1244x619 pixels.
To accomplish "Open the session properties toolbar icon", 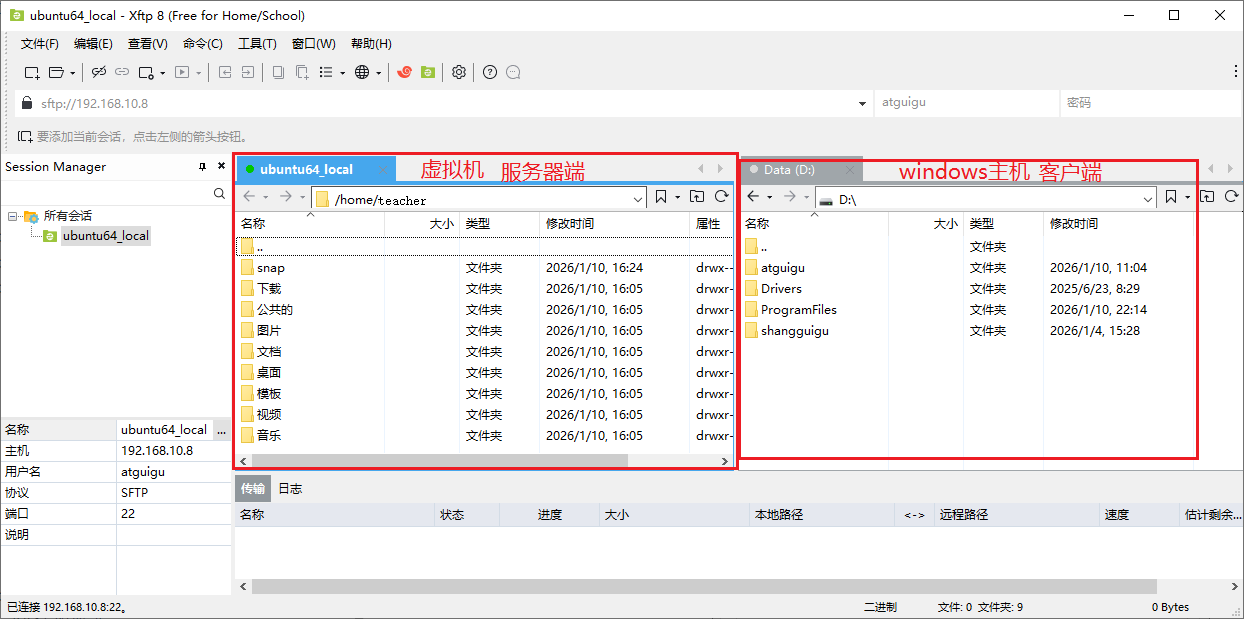I will coord(146,72).
